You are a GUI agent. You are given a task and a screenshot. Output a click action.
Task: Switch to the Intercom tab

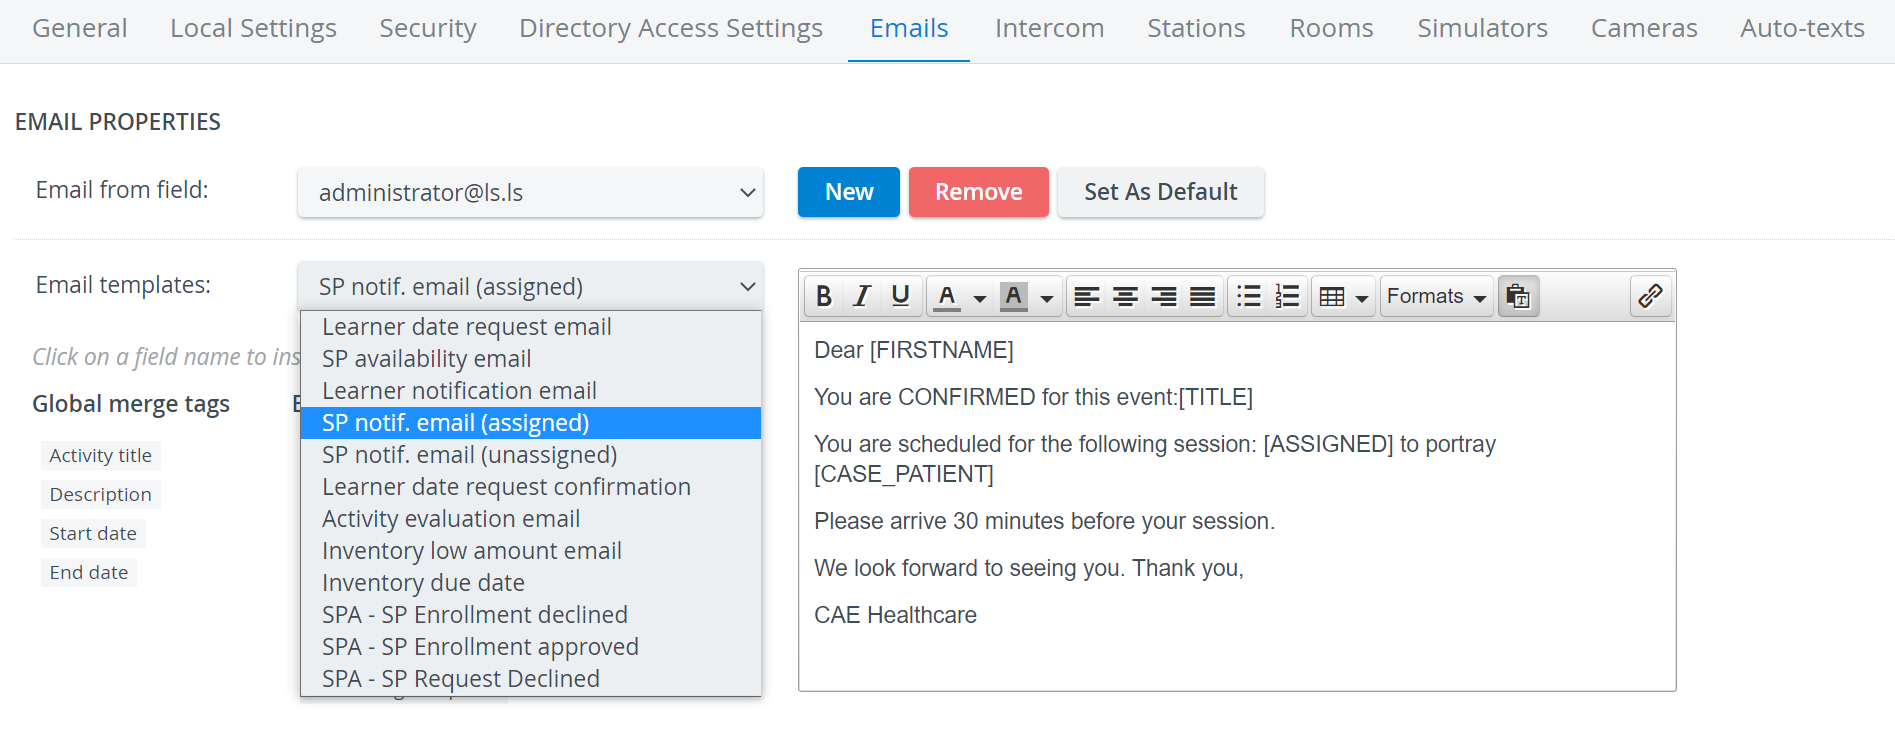pos(1049,28)
